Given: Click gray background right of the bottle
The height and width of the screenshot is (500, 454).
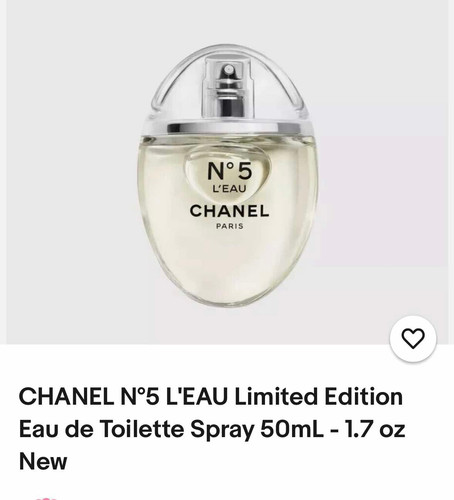Looking at the screenshot, I should 383,173.
